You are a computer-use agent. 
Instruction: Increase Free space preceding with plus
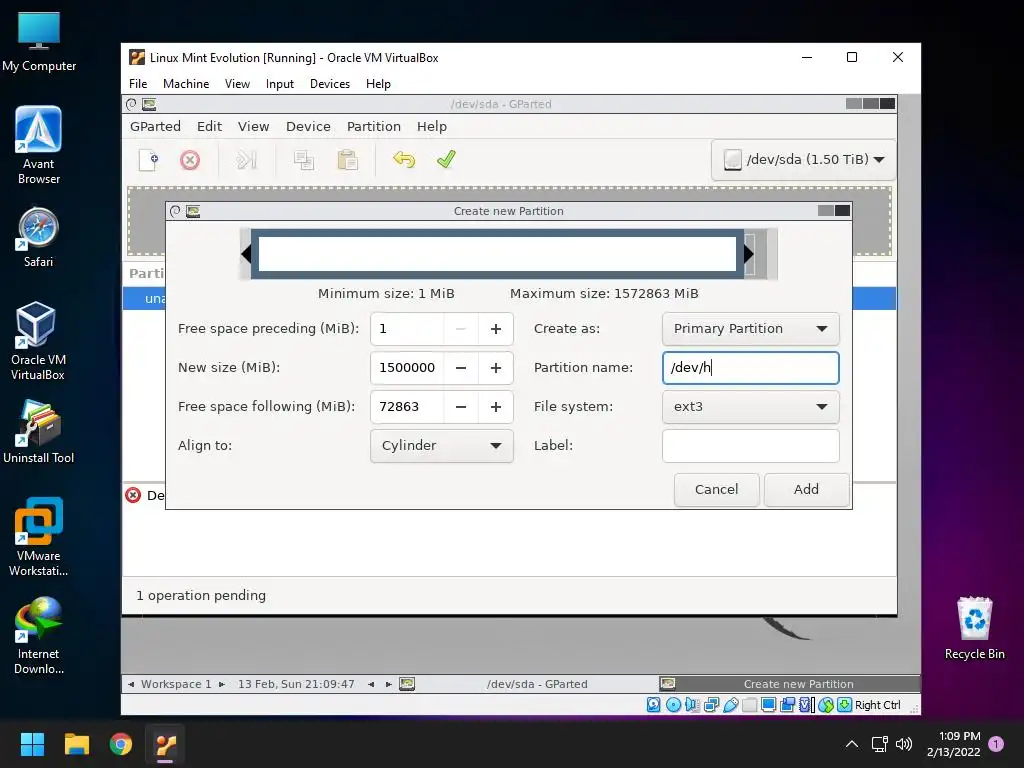[496, 329]
